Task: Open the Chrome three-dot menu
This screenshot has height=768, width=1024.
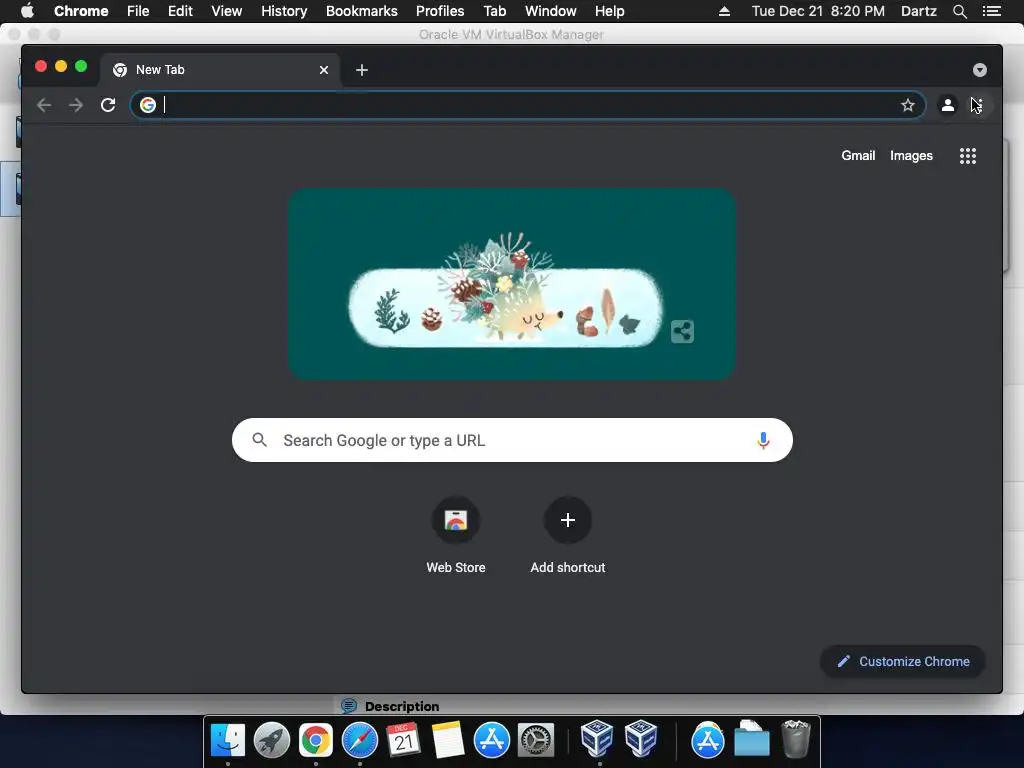Action: pos(978,105)
